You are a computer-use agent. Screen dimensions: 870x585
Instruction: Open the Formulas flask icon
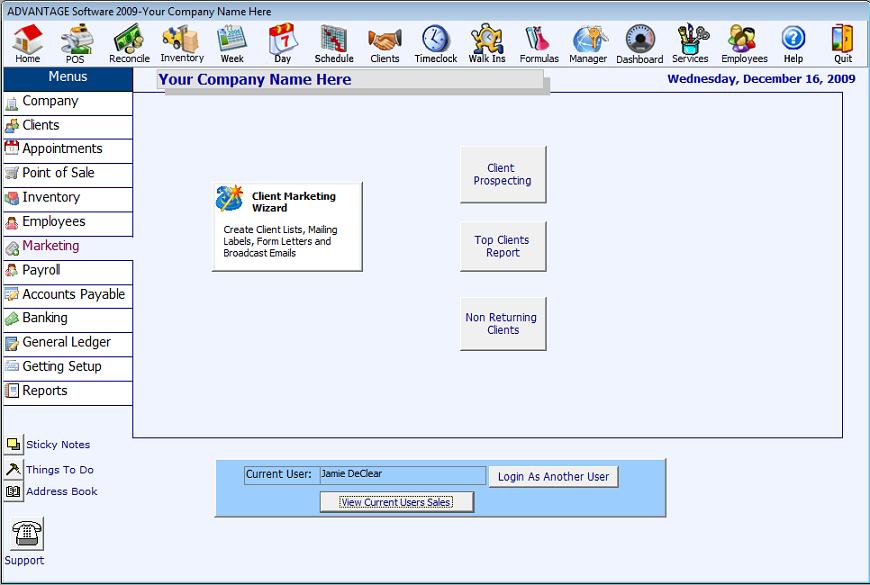coord(539,43)
